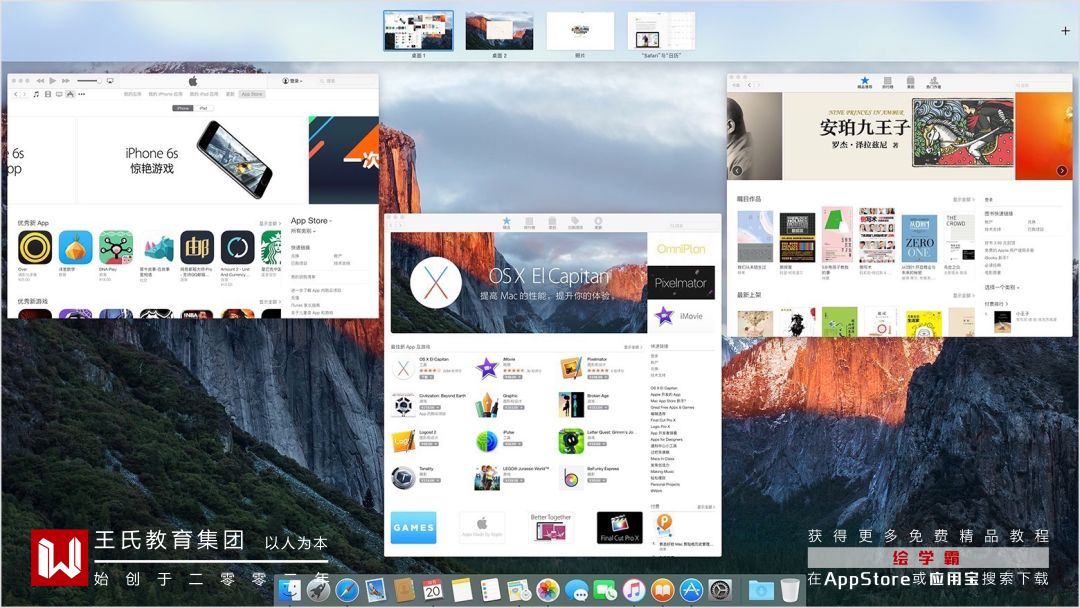Click the iPhone 6s banner in iTunes
Image resolution: width=1080 pixels, height=608 pixels.
193,160
